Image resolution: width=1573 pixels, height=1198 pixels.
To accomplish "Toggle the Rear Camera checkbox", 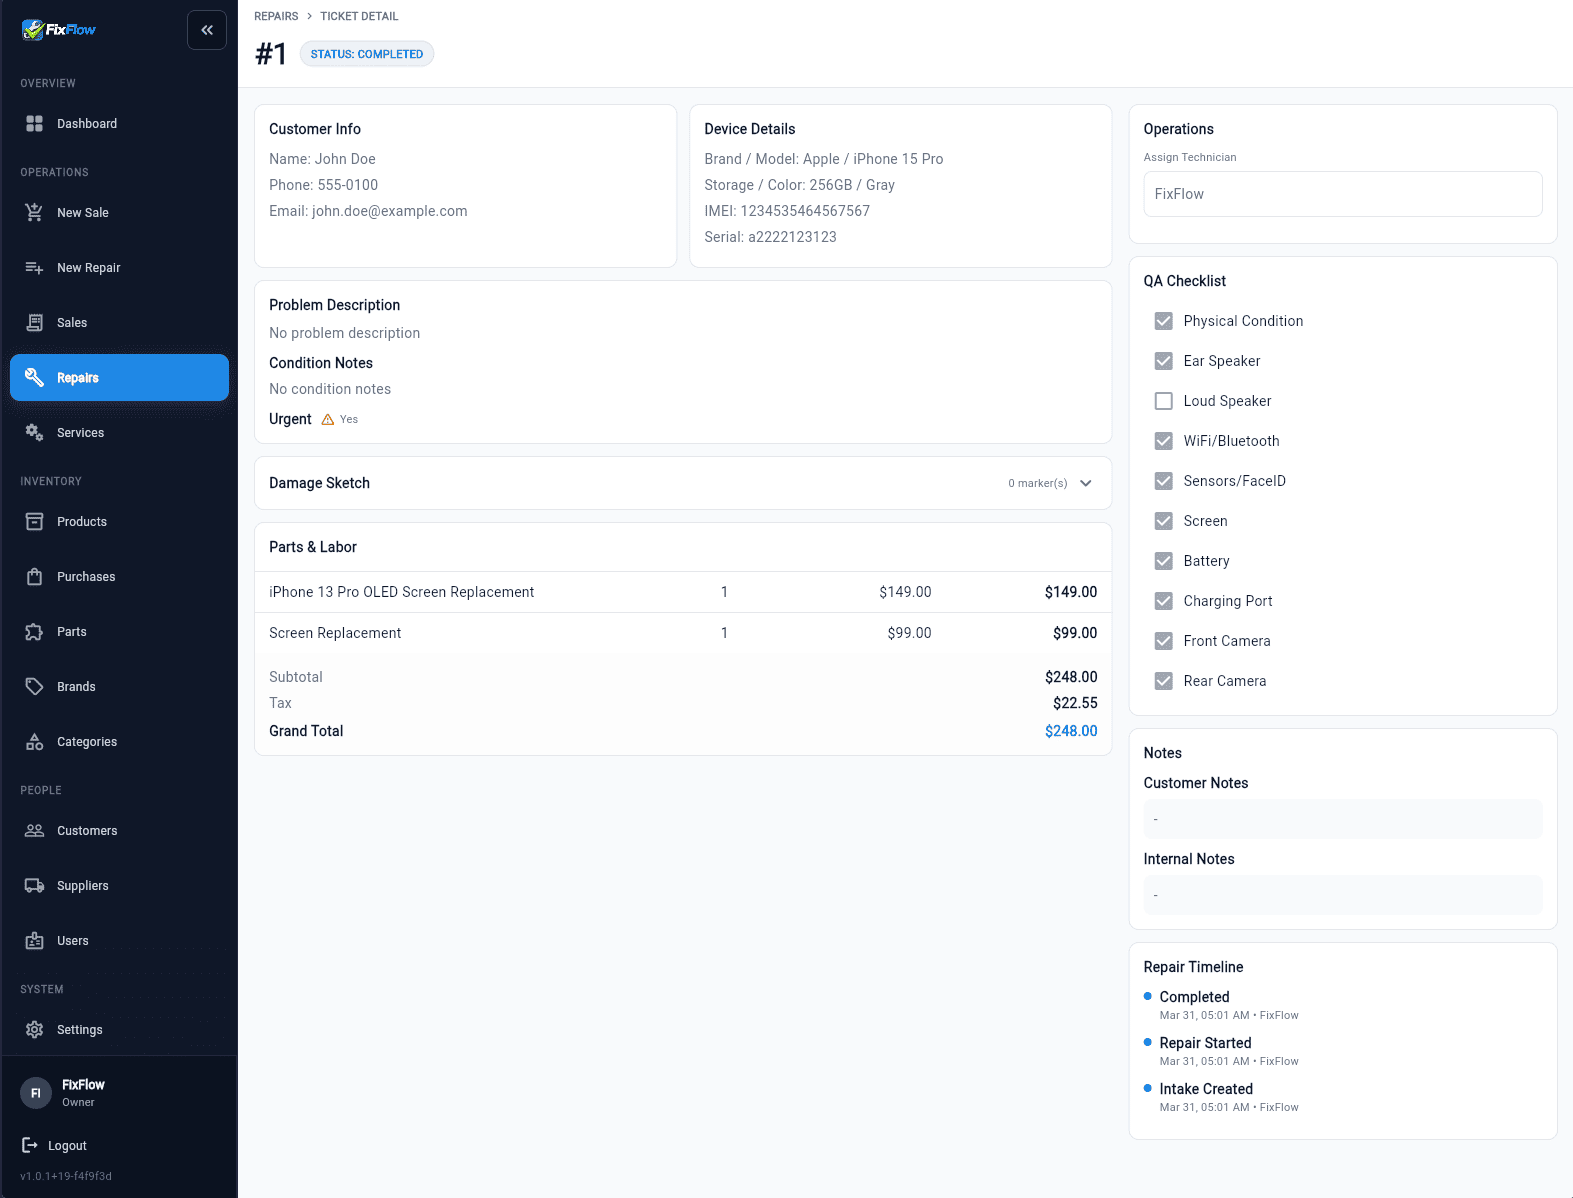I will (1163, 681).
